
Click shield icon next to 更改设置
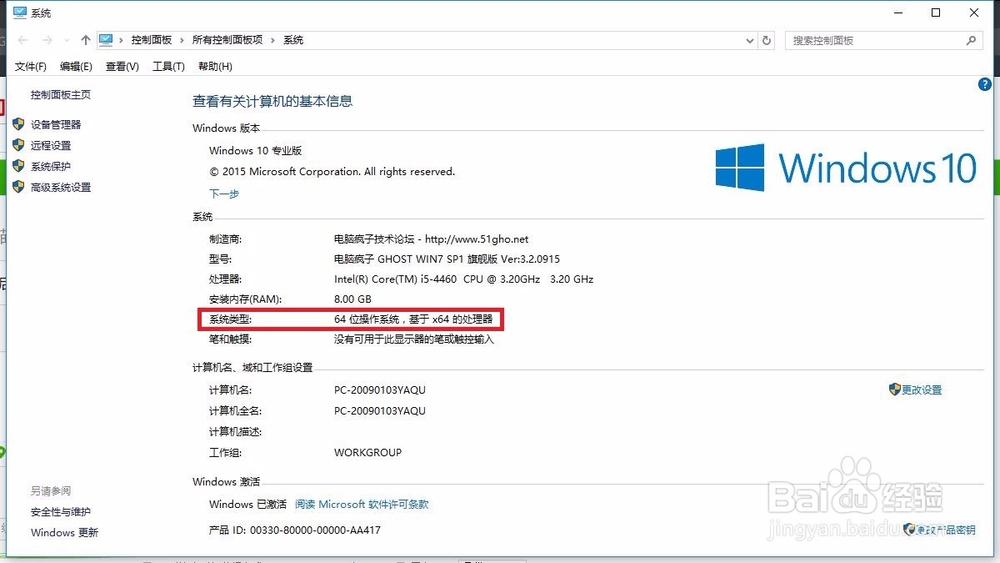895,389
